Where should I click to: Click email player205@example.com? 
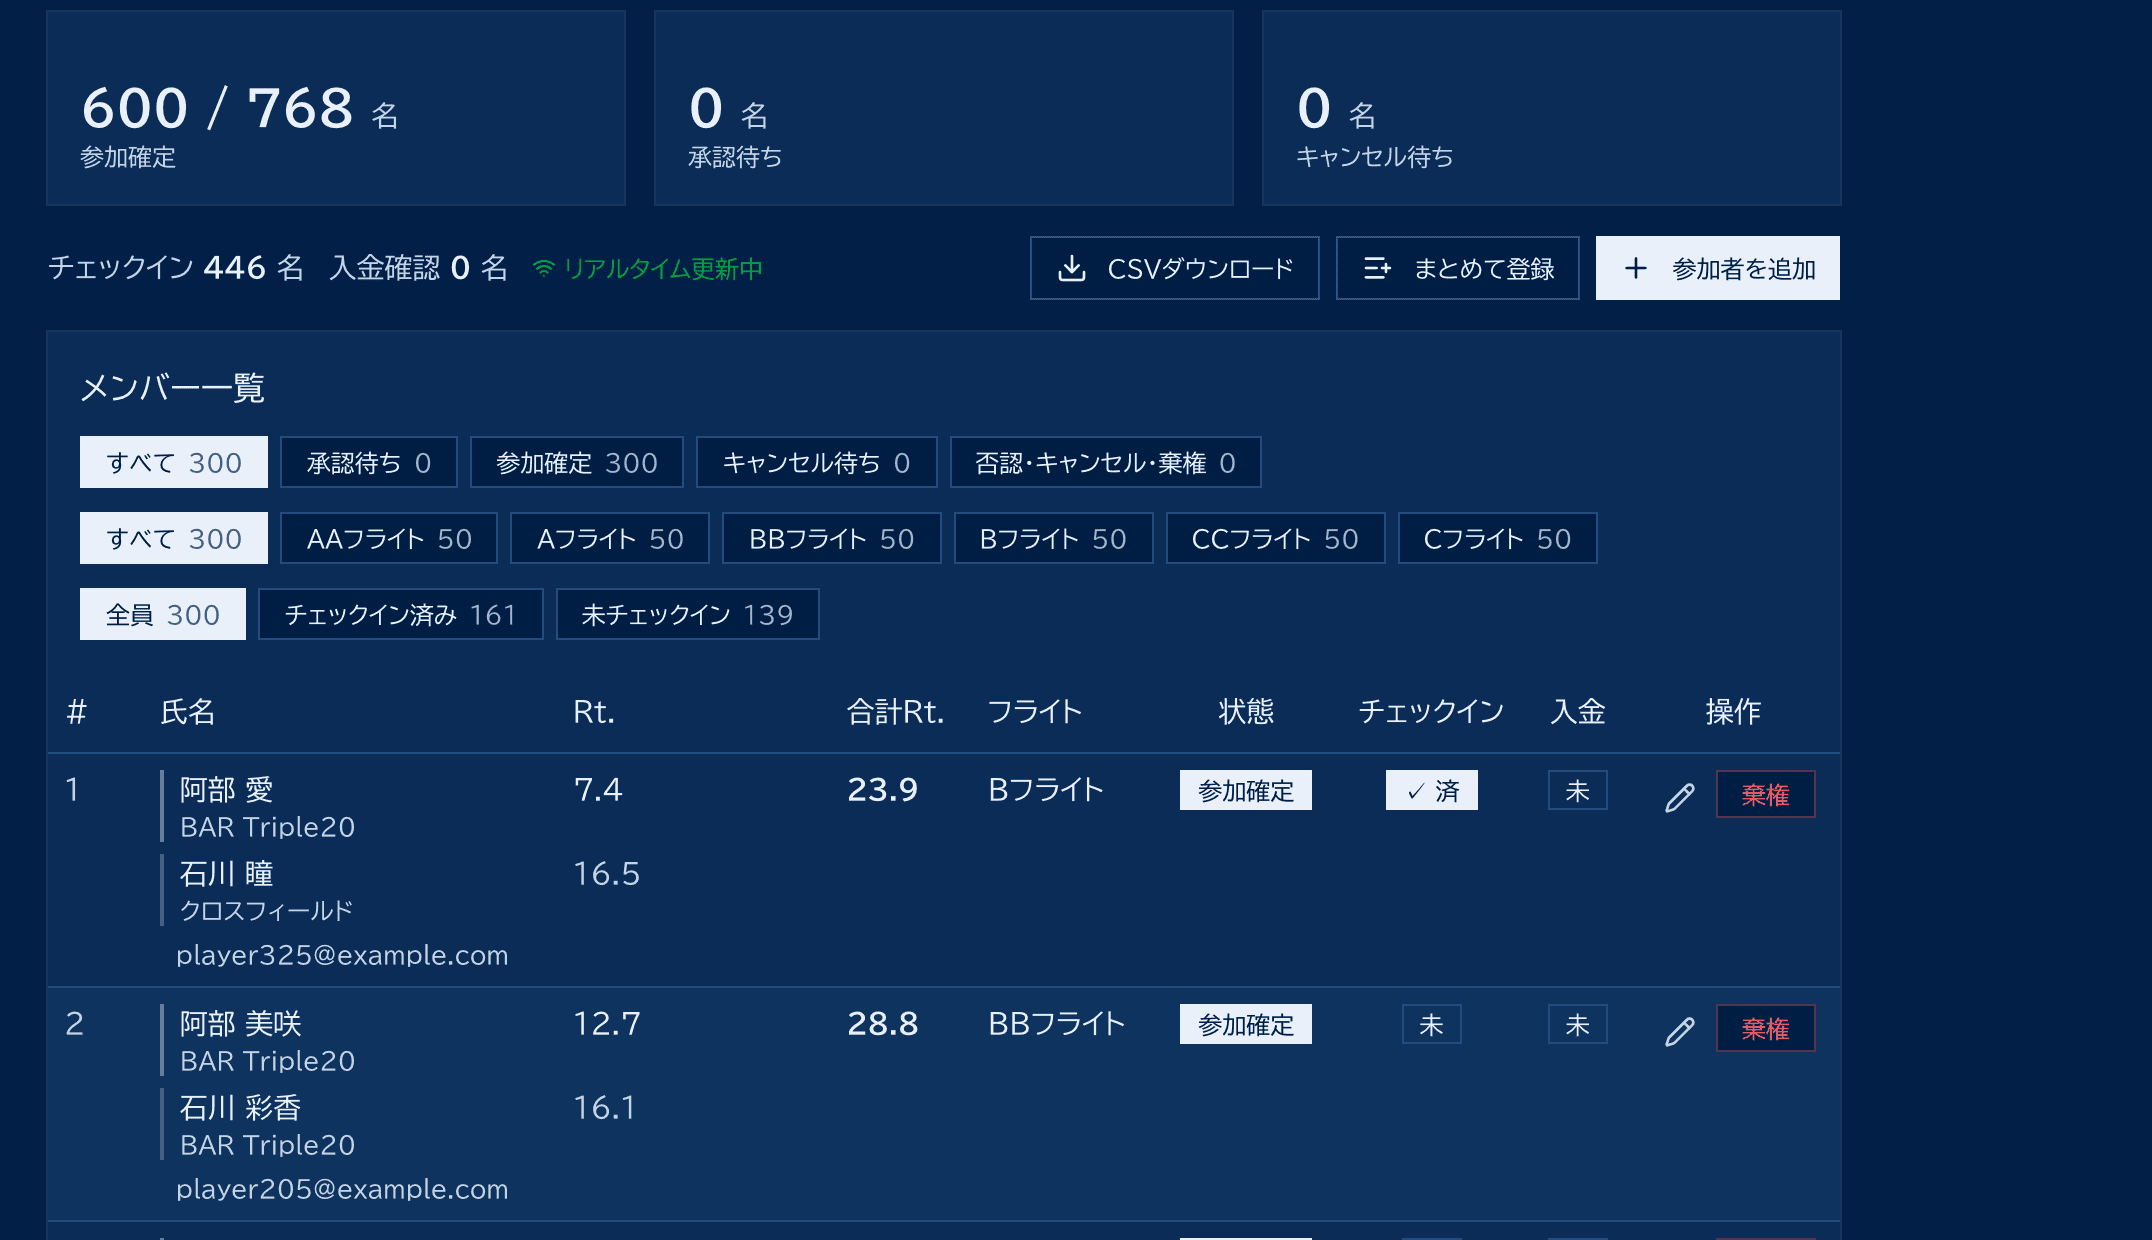click(x=342, y=1189)
